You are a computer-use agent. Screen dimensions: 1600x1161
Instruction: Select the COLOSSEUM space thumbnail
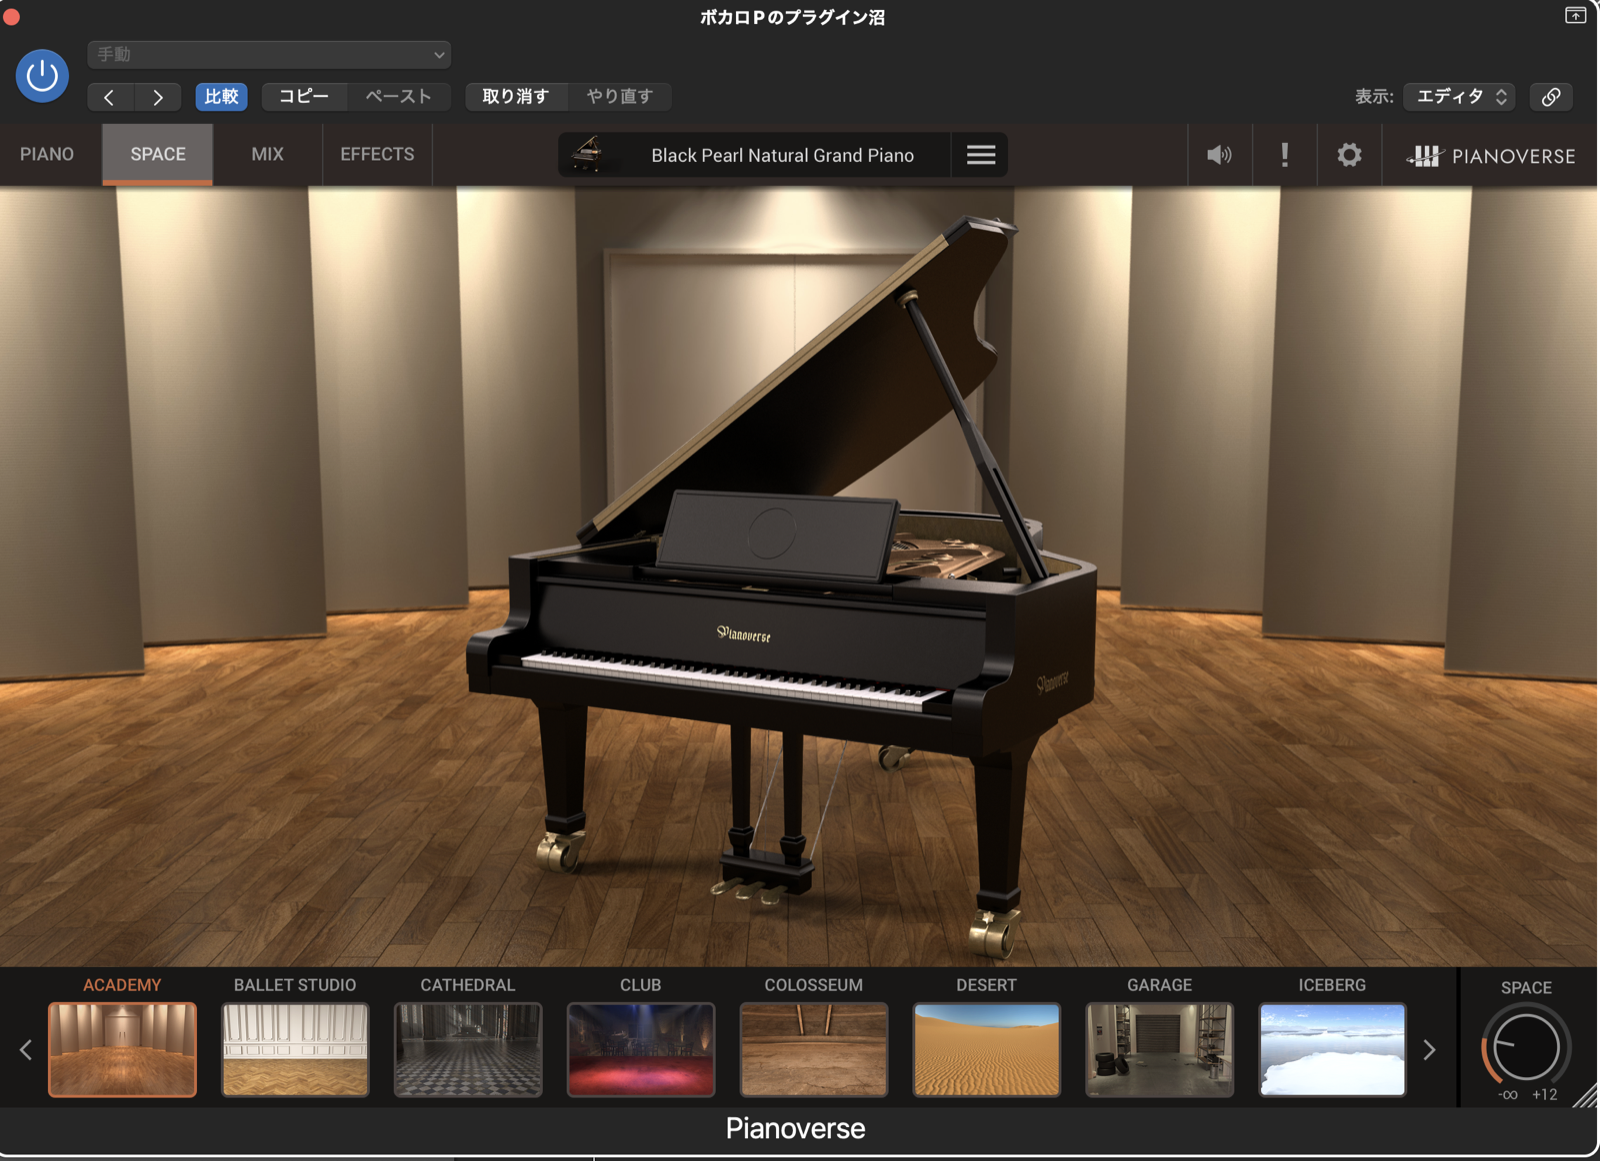814,1050
